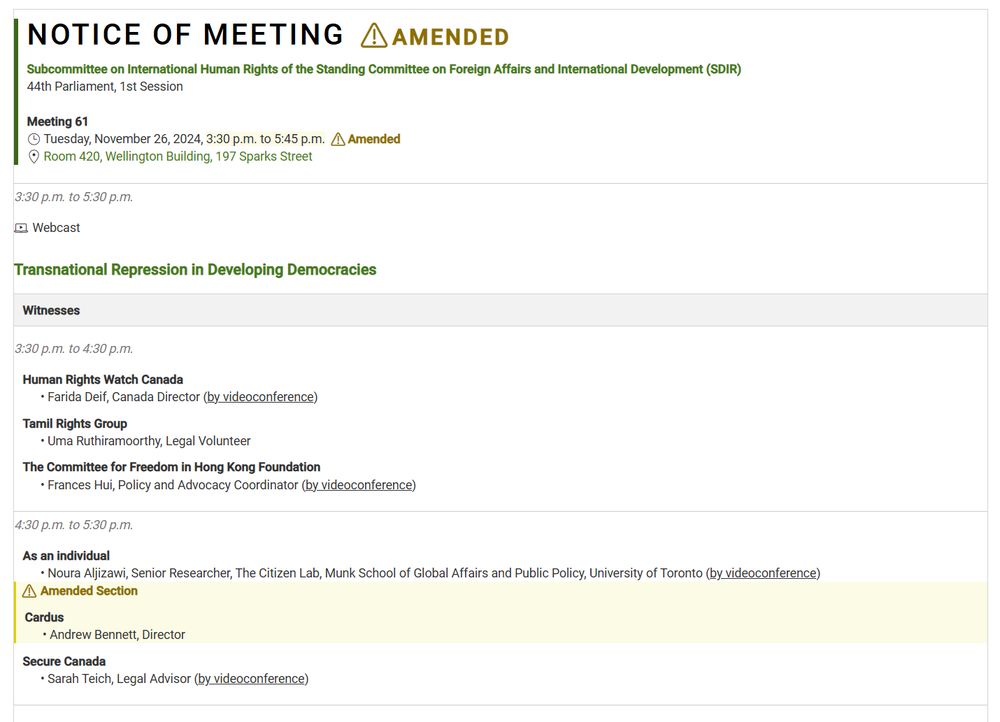1000x722 pixels.
Task: Click the clock icon beside the meeting date
Action: [34, 139]
